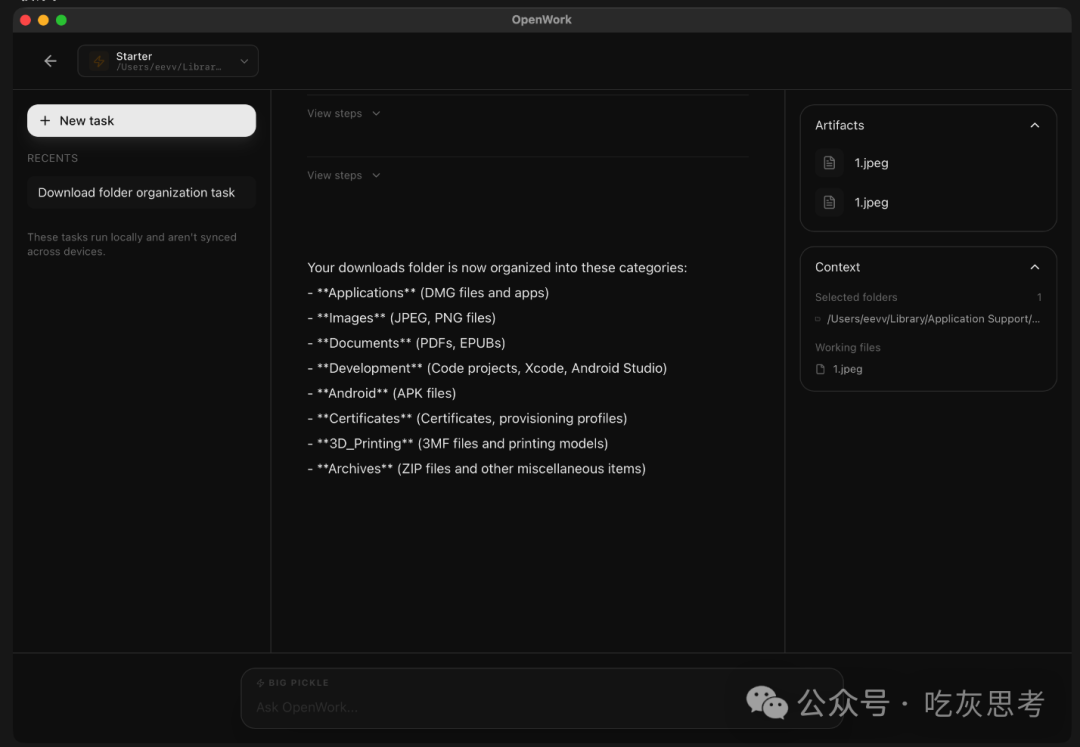Image resolution: width=1080 pixels, height=747 pixels.
Task: Click the file icon of the lower 1.jpeg artifact
Action: point(829,202)
